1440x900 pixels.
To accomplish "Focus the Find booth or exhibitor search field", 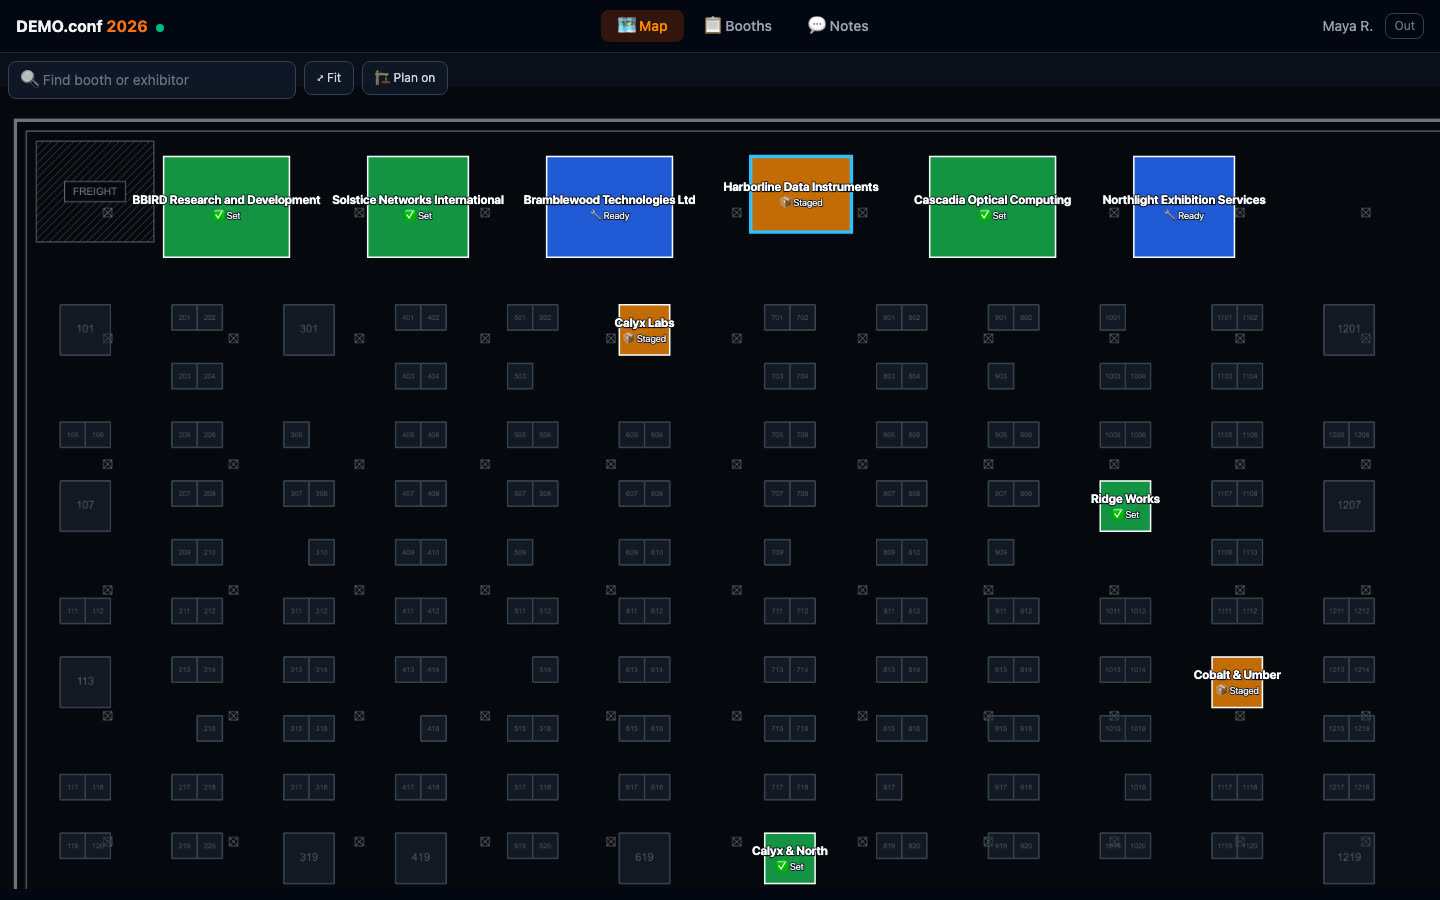I will point(152,80).
